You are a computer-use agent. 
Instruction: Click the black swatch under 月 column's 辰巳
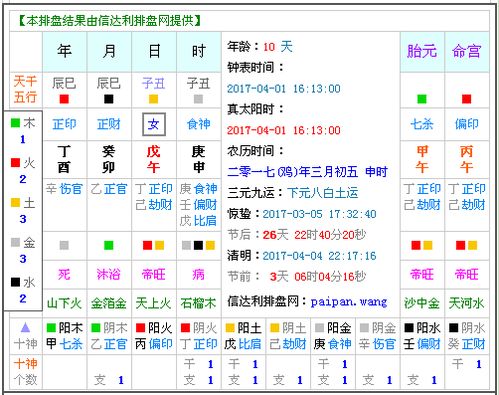109,99
